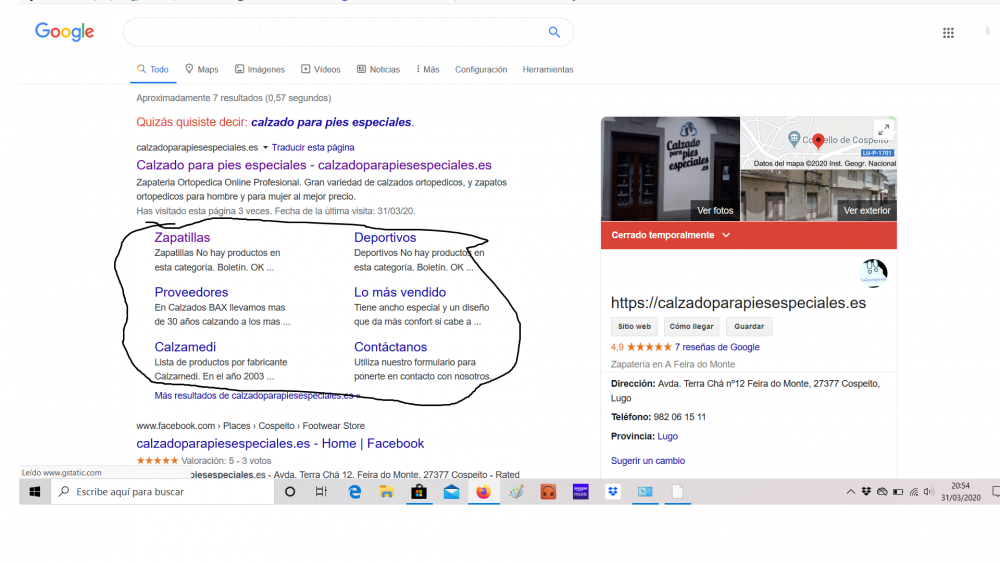The image size is (1000, 563).
Task: Switch to the Vídeos tab
Action: pyautogui.click(x=321, y=69)
